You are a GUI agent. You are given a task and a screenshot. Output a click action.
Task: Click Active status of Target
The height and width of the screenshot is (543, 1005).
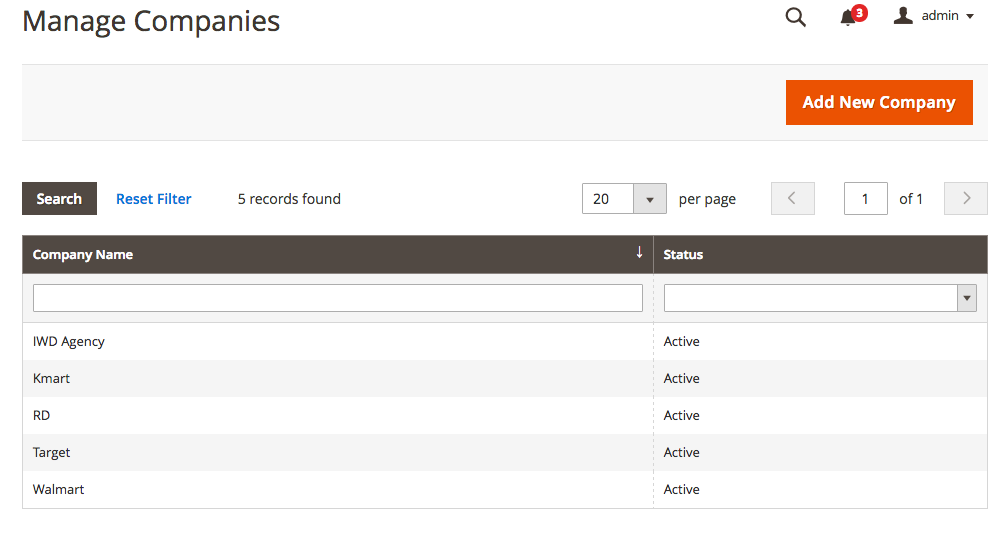(681, 453)
